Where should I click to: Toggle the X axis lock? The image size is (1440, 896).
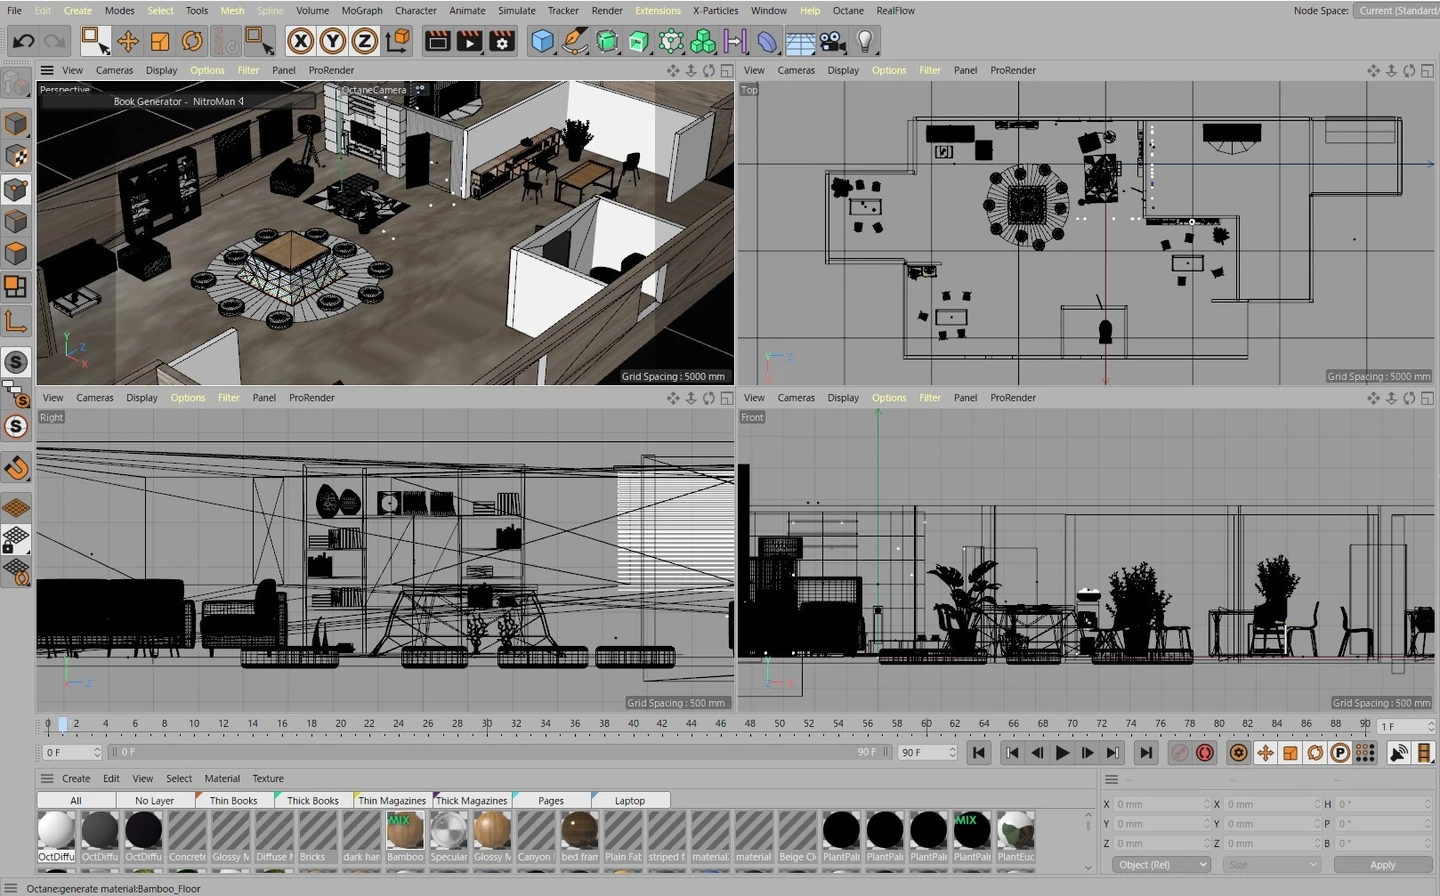click(x=300, y=41)
